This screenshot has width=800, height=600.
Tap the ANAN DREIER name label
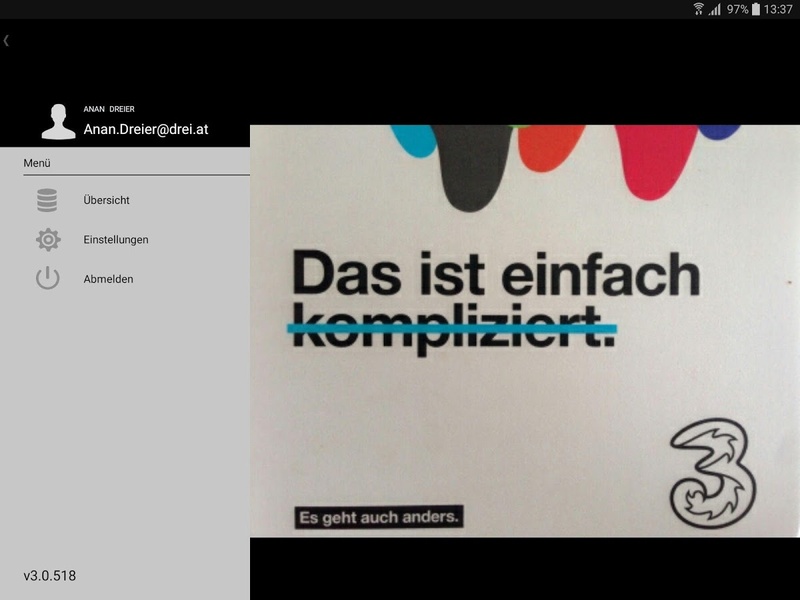pos(109,109)
